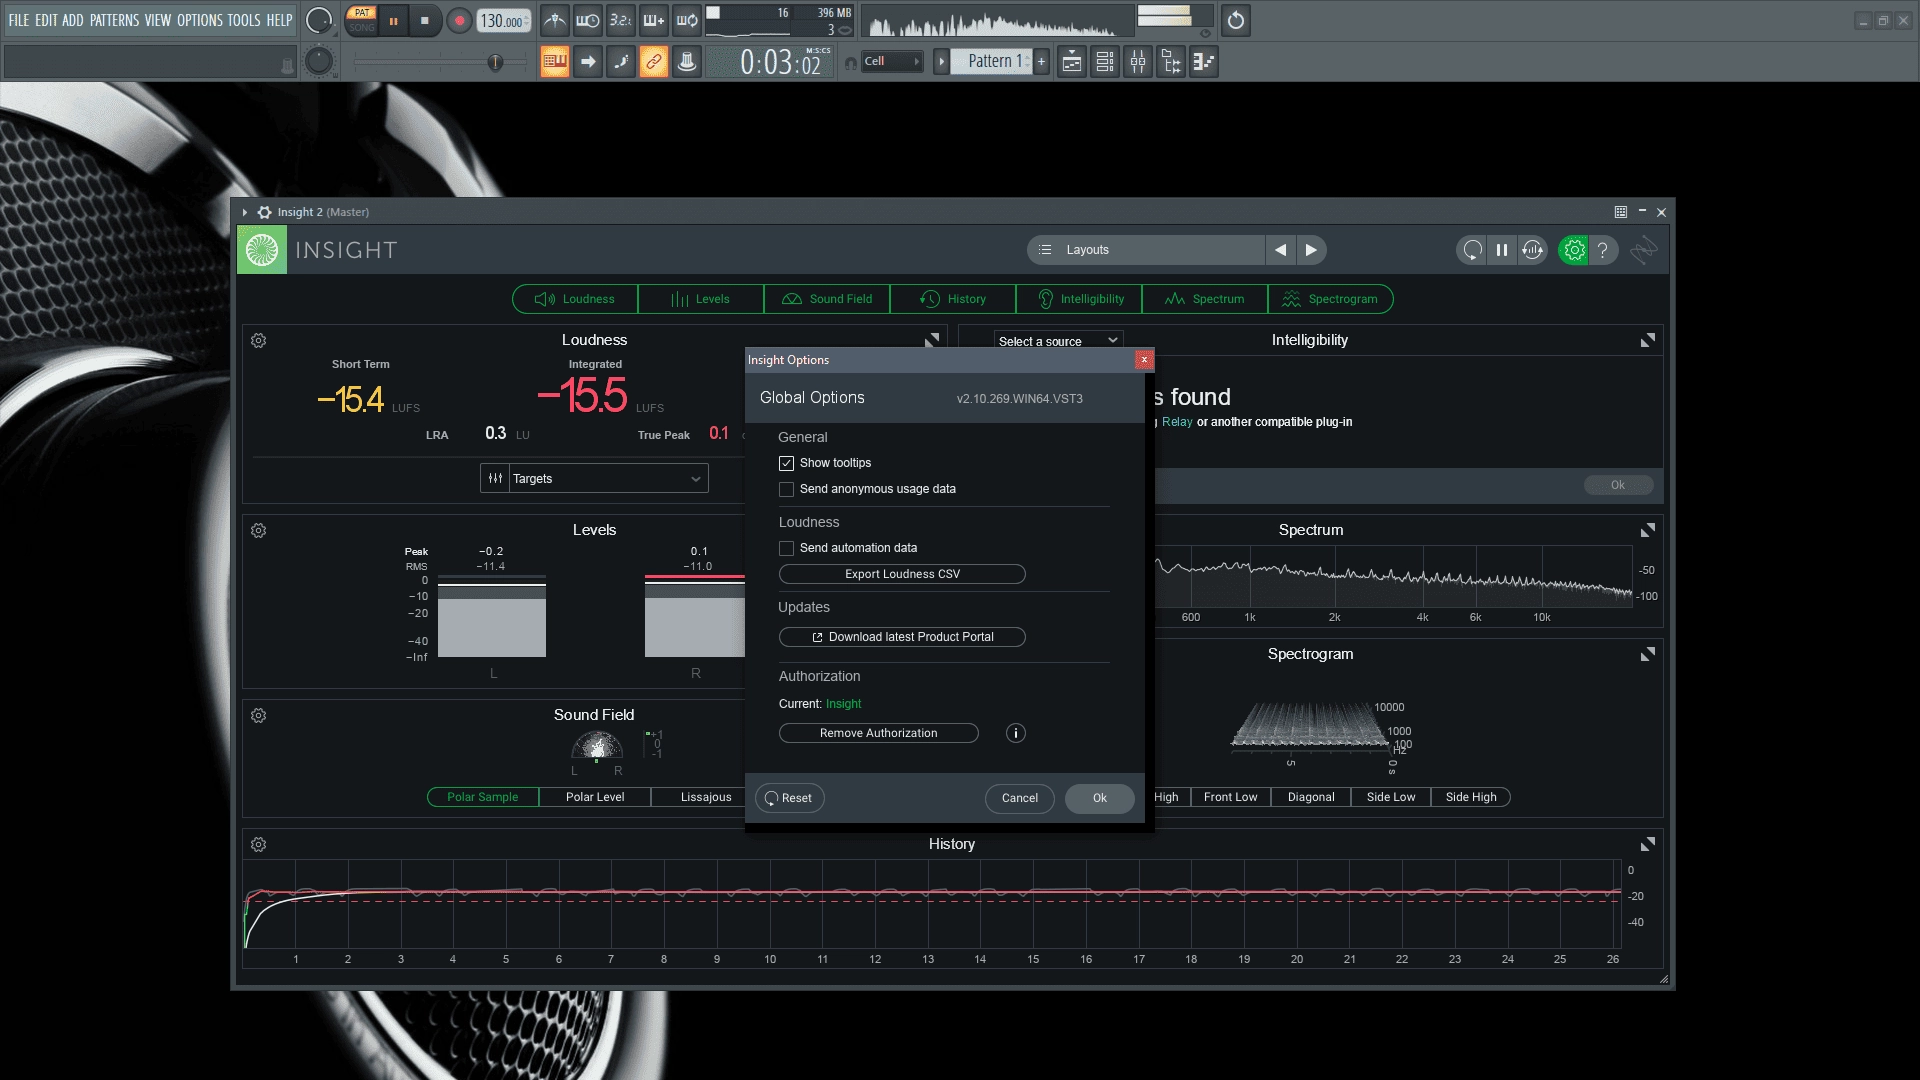The height and width of the screenshot is (1080, 1920).
Task: Open Loudness panel settings gear
Action: [259, 341]
